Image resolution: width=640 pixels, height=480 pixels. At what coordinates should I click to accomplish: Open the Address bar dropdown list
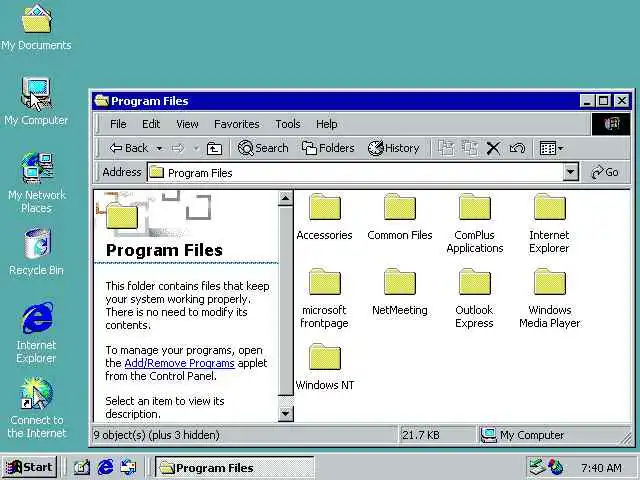(571, 172)
